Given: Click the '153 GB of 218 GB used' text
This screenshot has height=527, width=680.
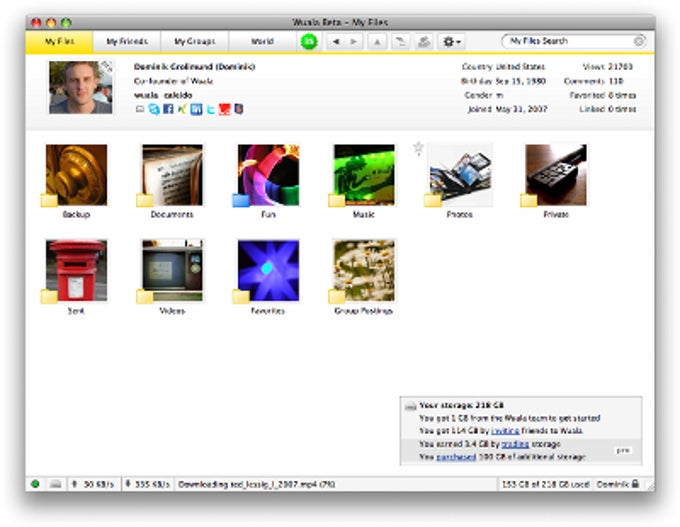Looking at the screenshot, I should coord(545,484).
